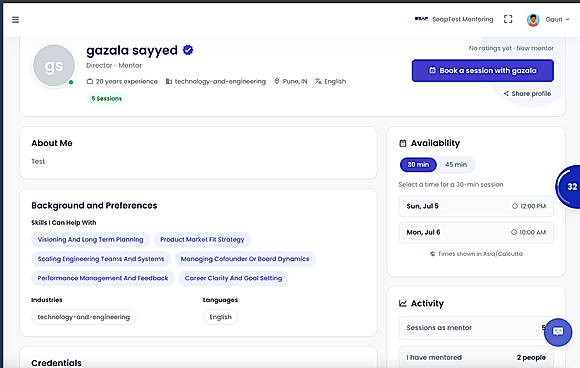This screenshot has height=368, width=580.
Task: Click the green online status dot
Action: point(71,82)
